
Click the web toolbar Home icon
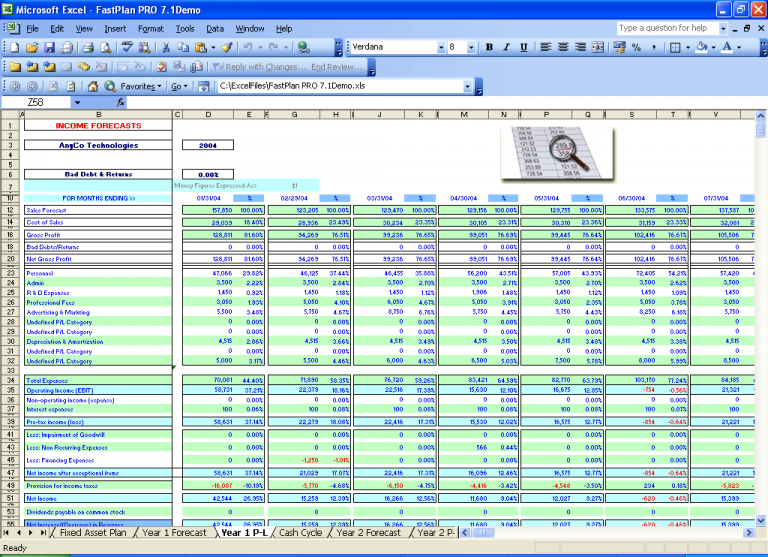(92, 87)
